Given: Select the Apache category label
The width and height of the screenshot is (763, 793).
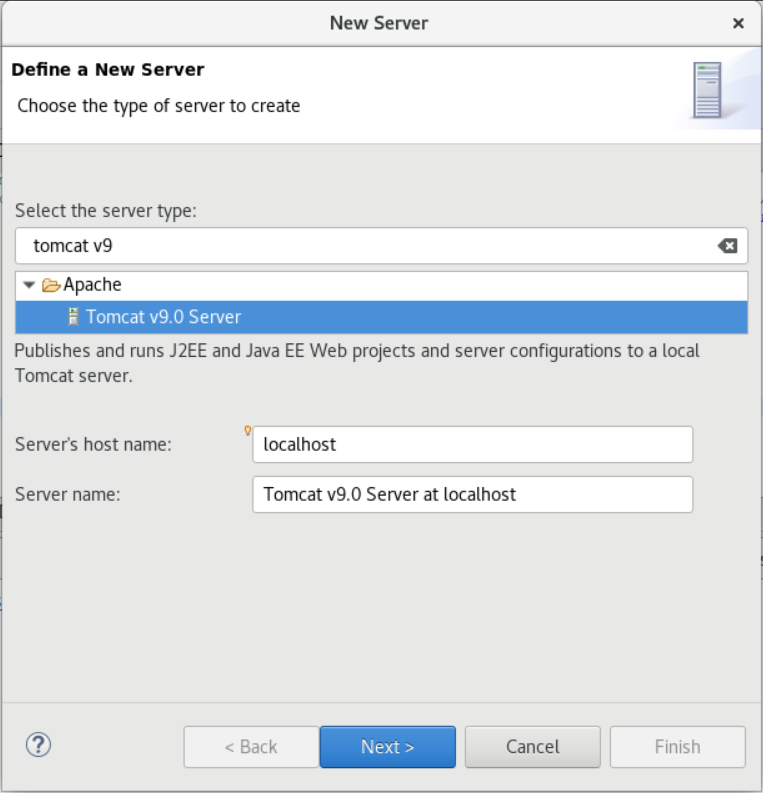Looking at the screenshot, I should tap(92, 285).
